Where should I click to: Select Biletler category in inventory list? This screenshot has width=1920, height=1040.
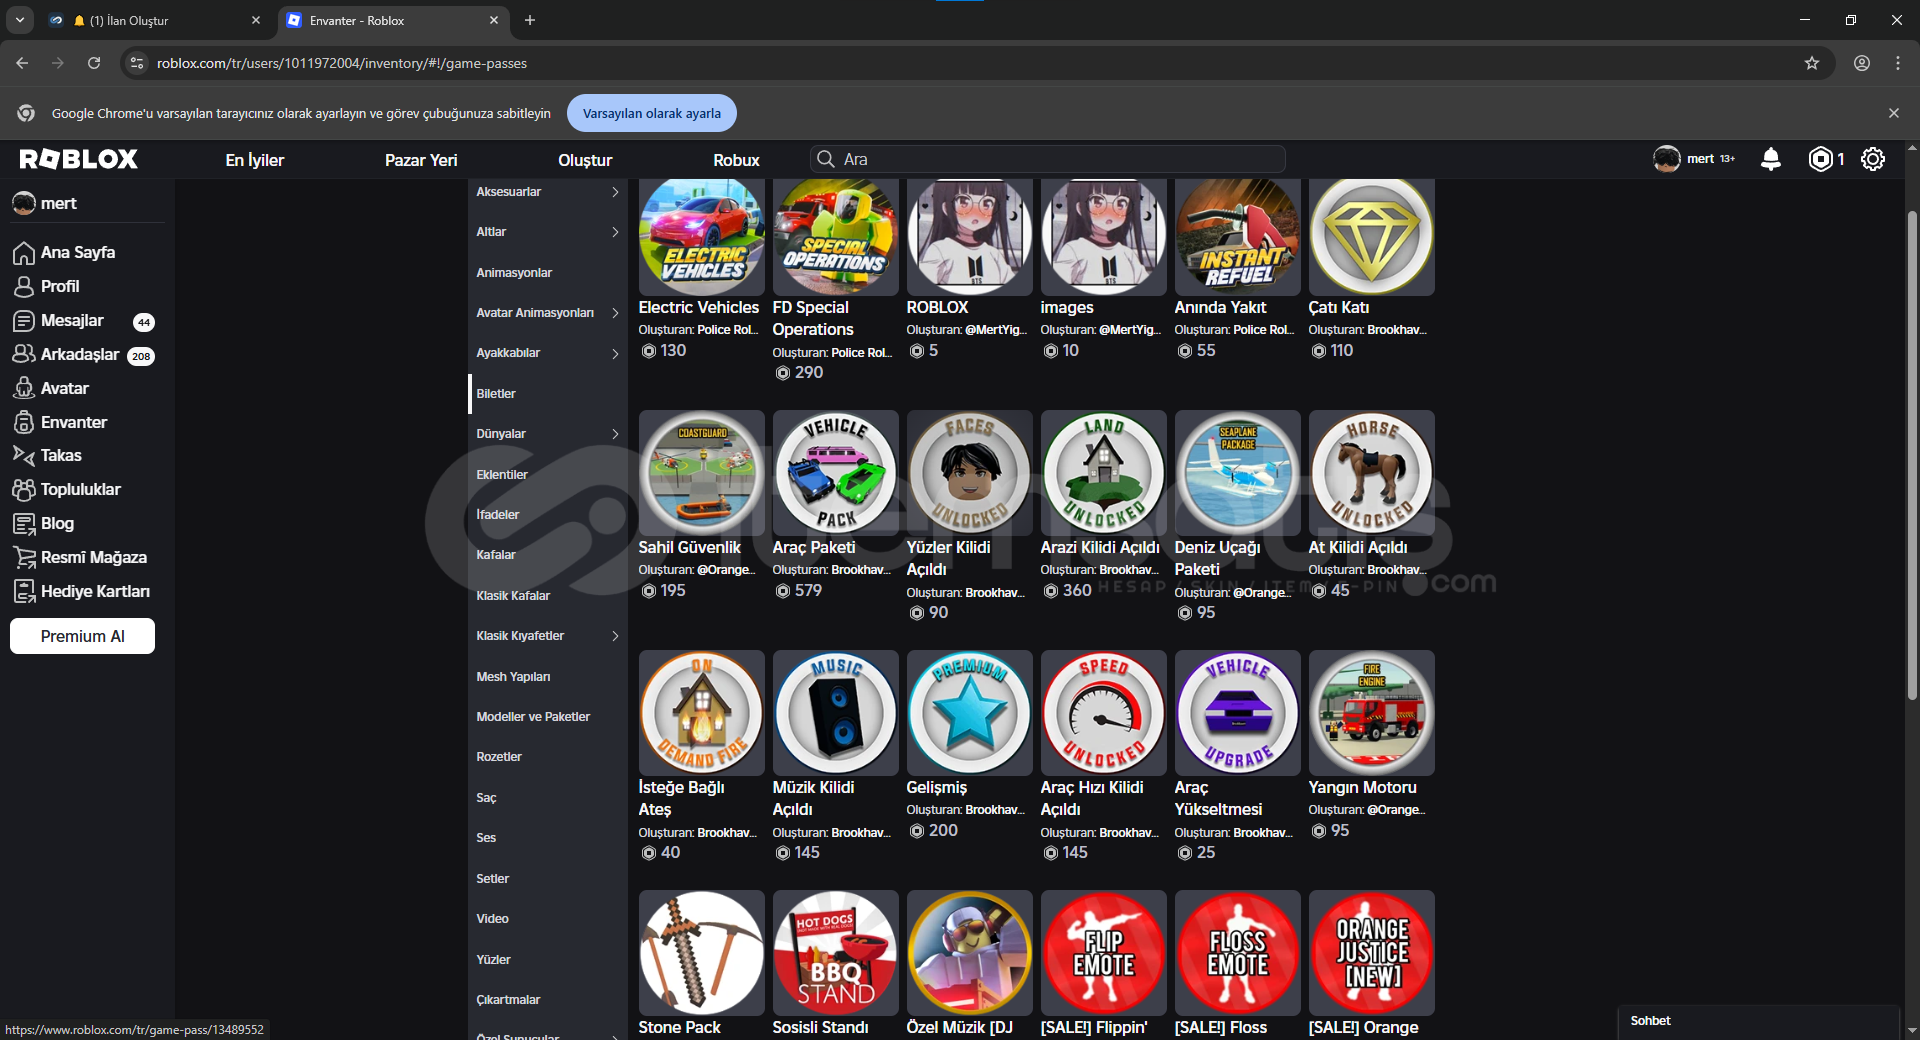pyautogui.click(x=548, y=394)
